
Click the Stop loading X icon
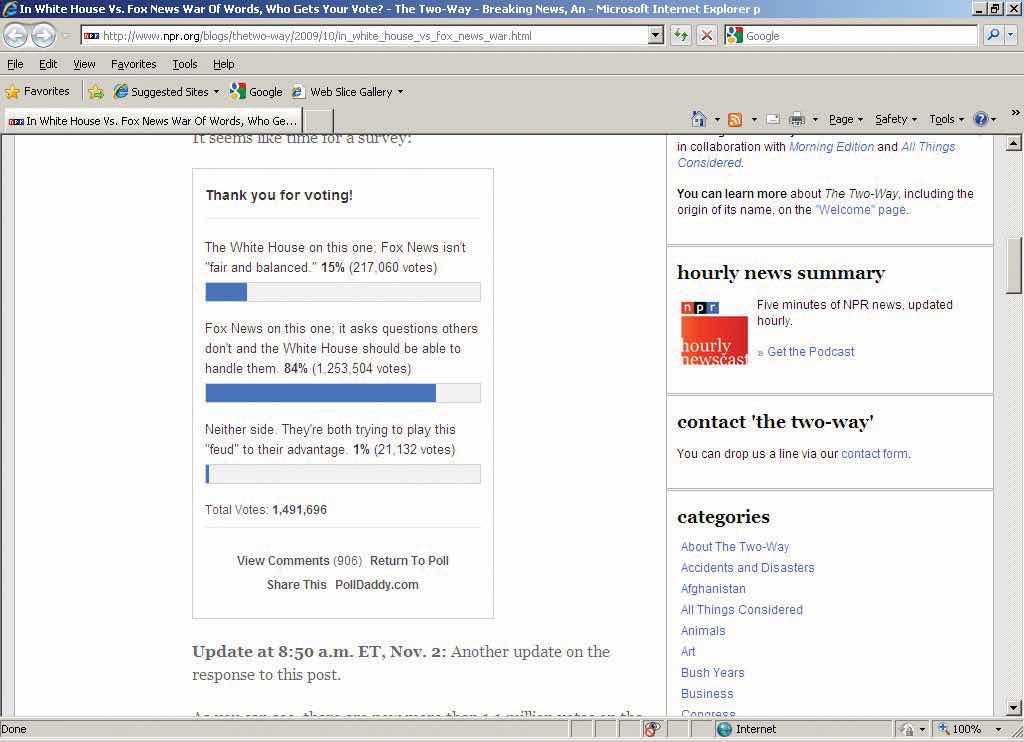[x=706, y=35]
